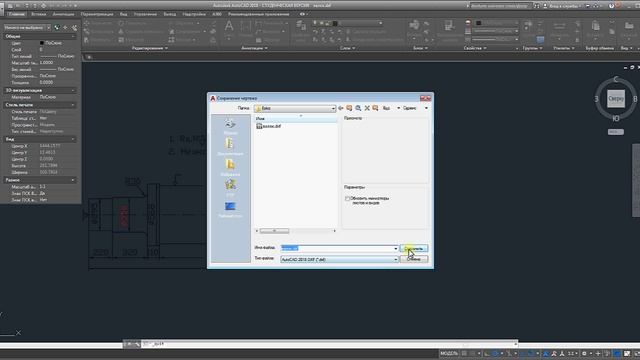
Task: Toggle the update sheet and view thumbnails checkbox
Action: 347,199
